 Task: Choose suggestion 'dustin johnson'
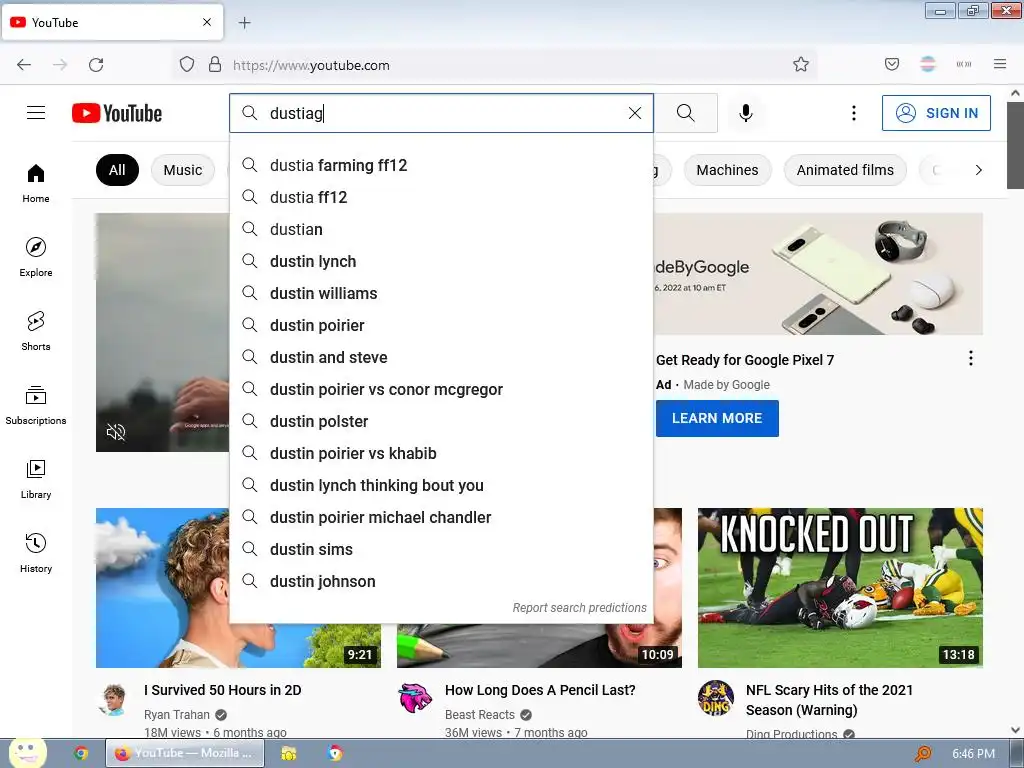pos(441,581)
